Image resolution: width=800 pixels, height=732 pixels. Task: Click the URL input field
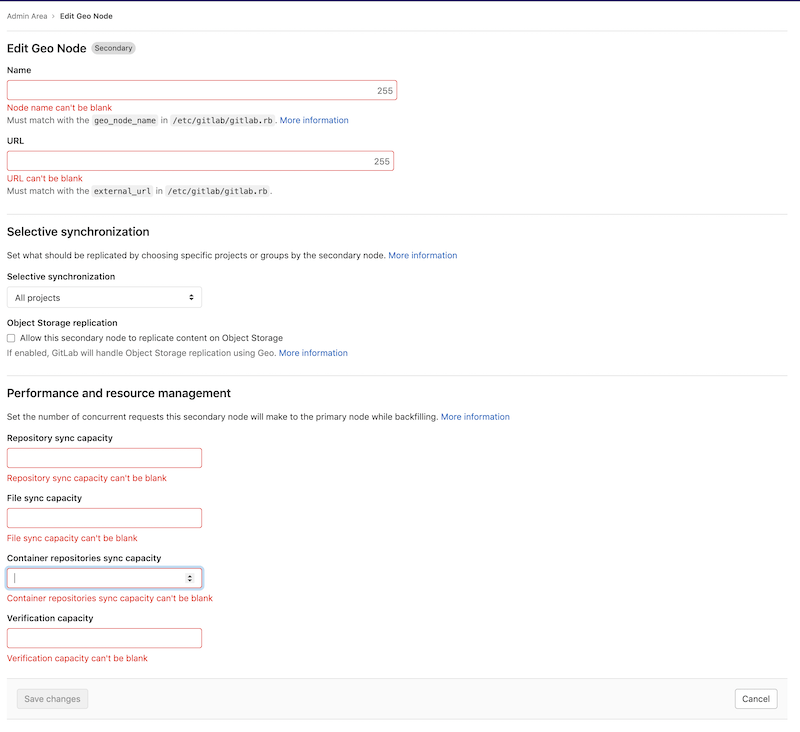(200, 160)
